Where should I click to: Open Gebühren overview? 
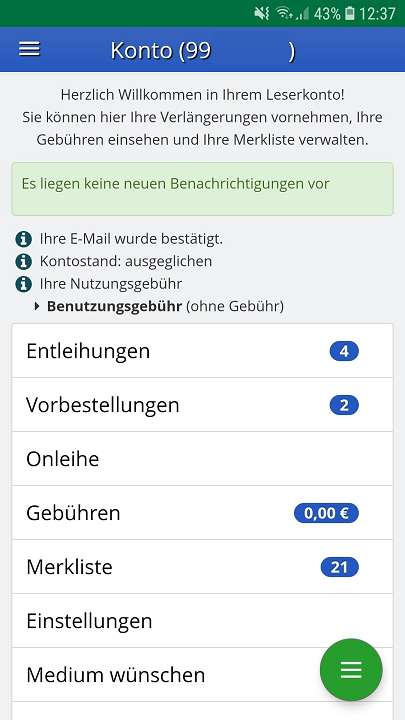202,513
